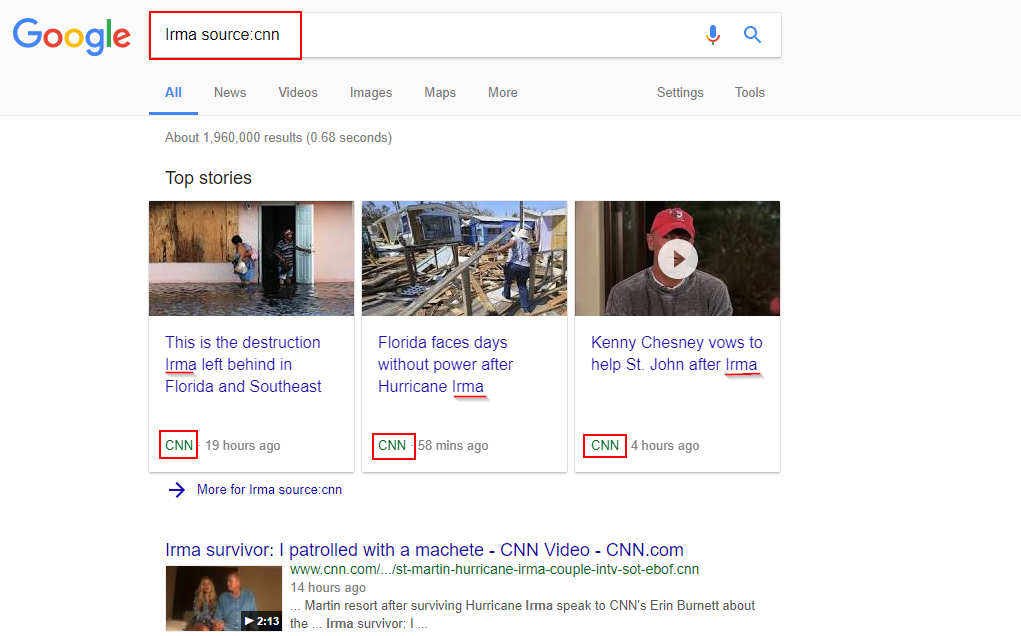
Task: Open 'Kenny Chesney vows to help St. John' story
Action: pos(677,353)
